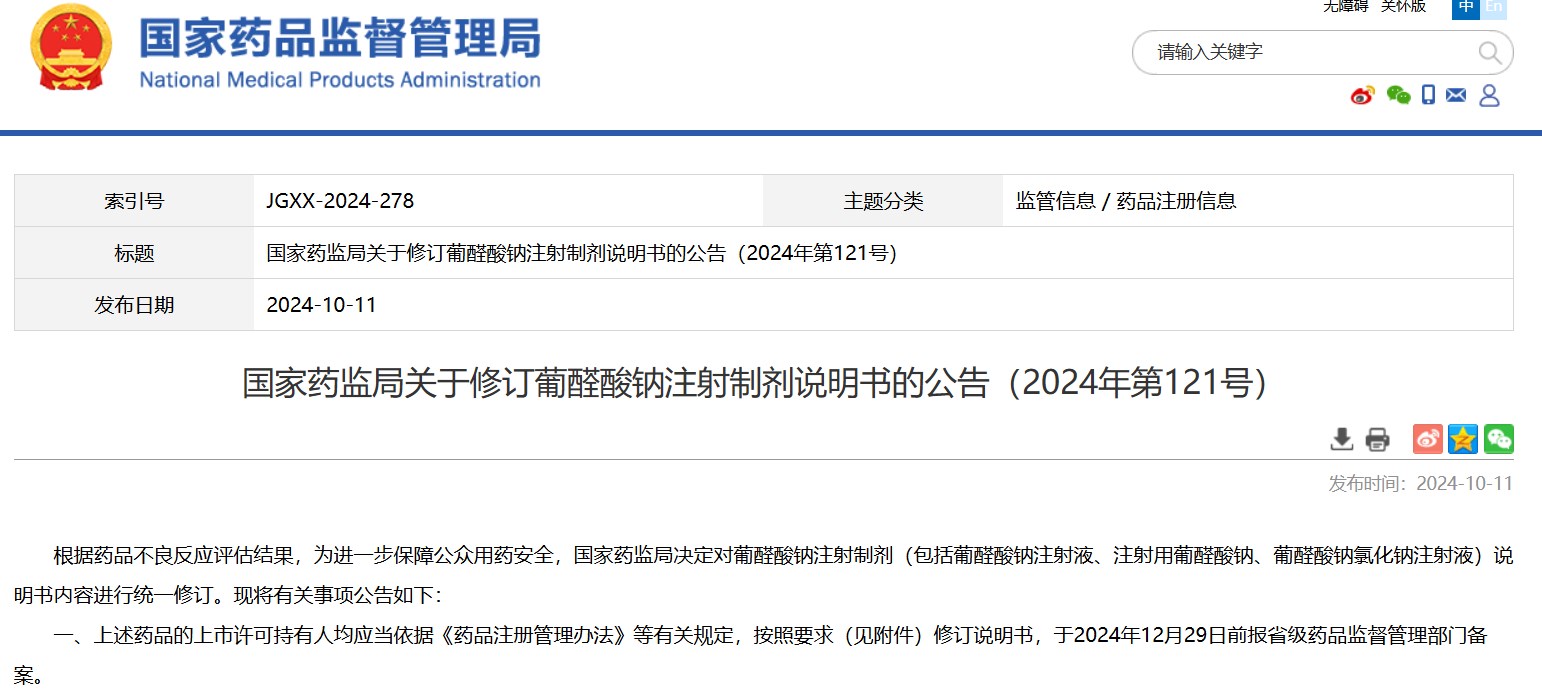Click the national emblem logo
Image resolution: width=1542 pixels, height=698 pixels.
click(71, 47)
